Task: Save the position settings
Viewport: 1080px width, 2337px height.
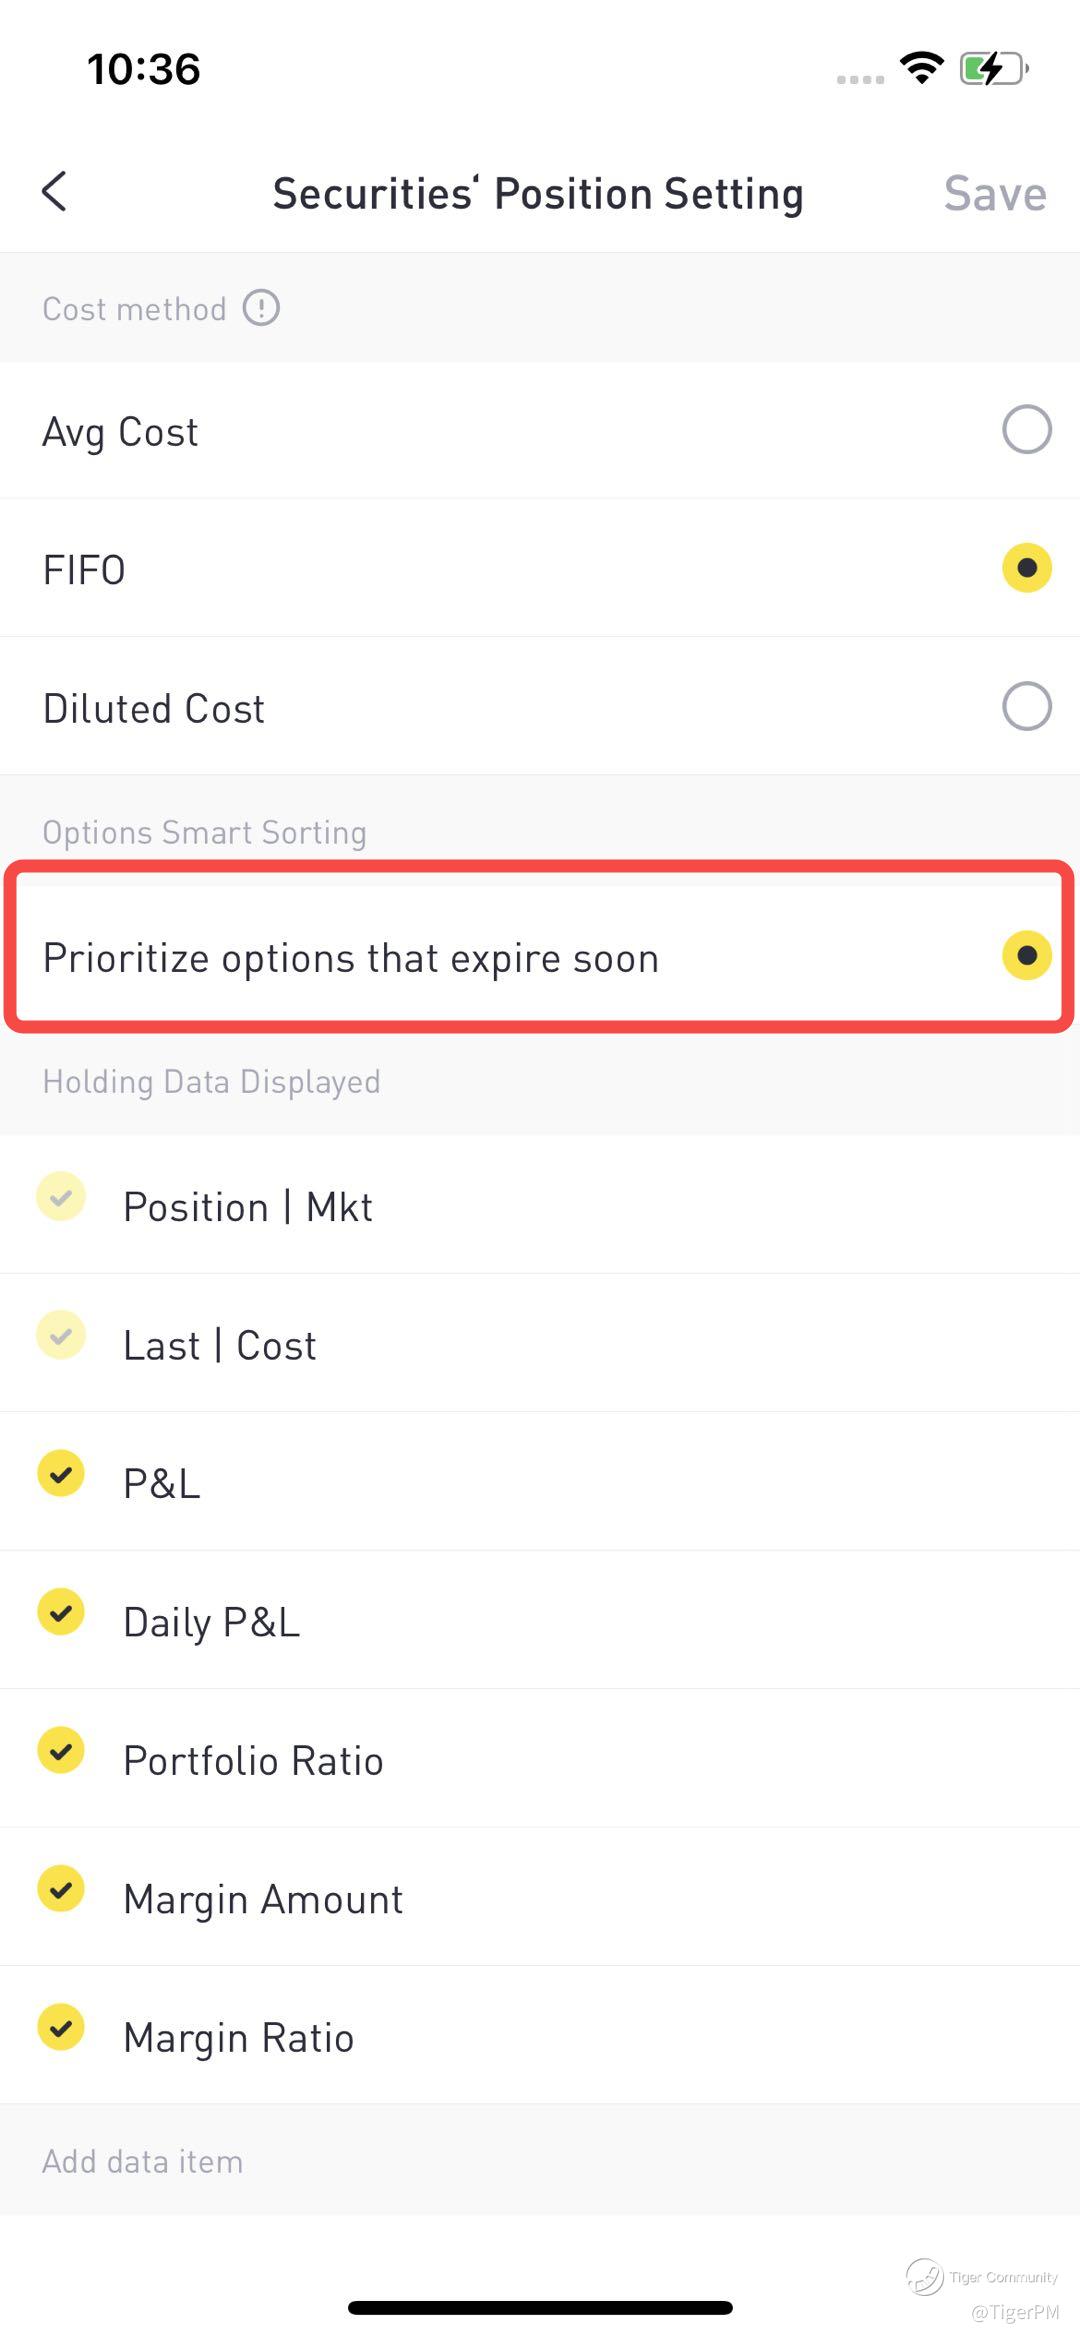Action: [x=994, y=193]
